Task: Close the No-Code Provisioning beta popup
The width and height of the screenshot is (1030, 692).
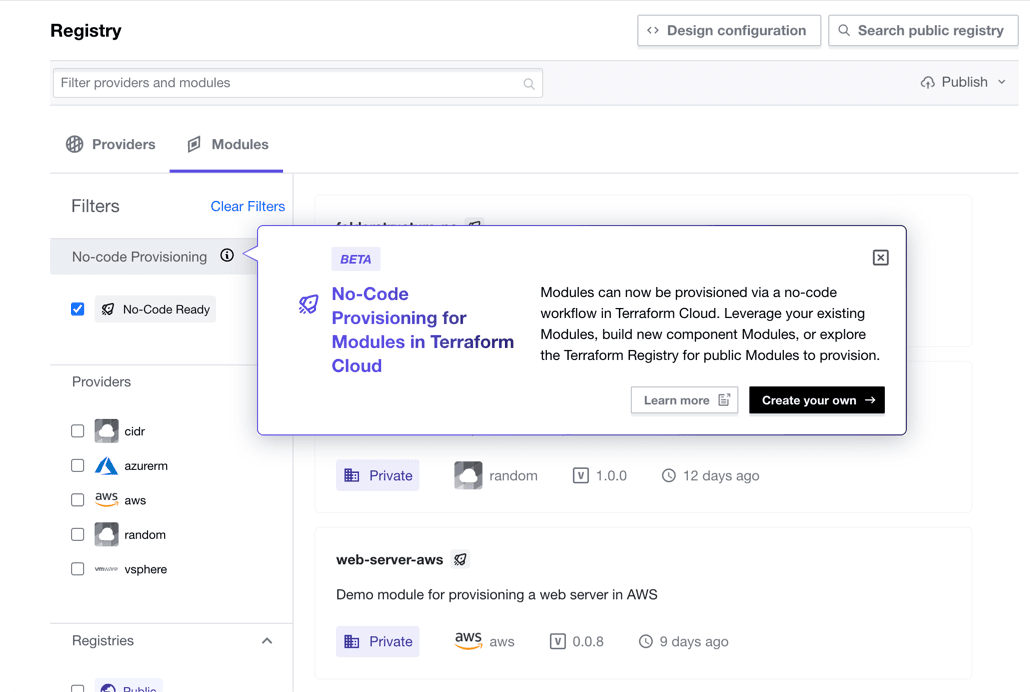Action: point(880,258)
